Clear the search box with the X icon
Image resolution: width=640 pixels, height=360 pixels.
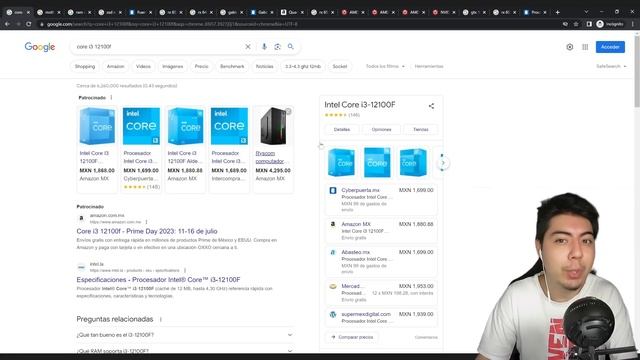[248, 47]
